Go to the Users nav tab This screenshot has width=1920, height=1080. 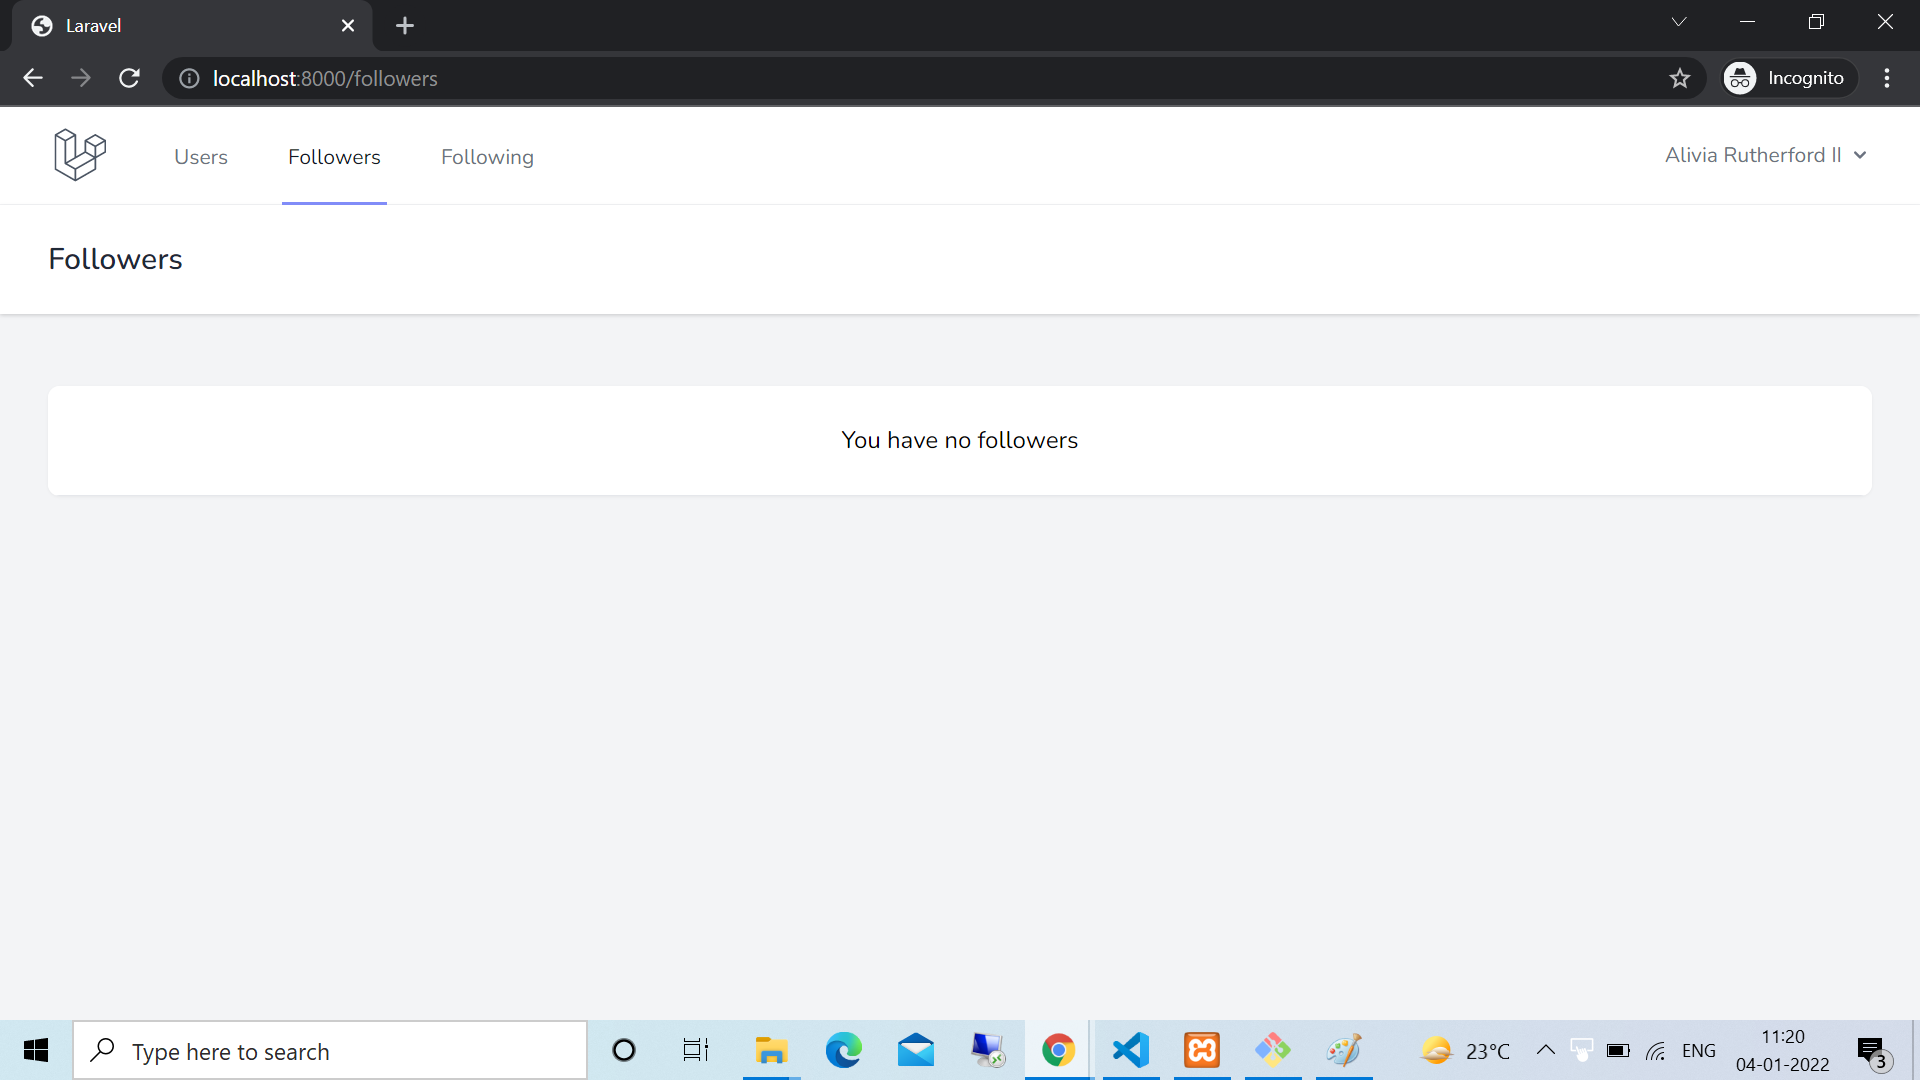click(x=201, y=157)
